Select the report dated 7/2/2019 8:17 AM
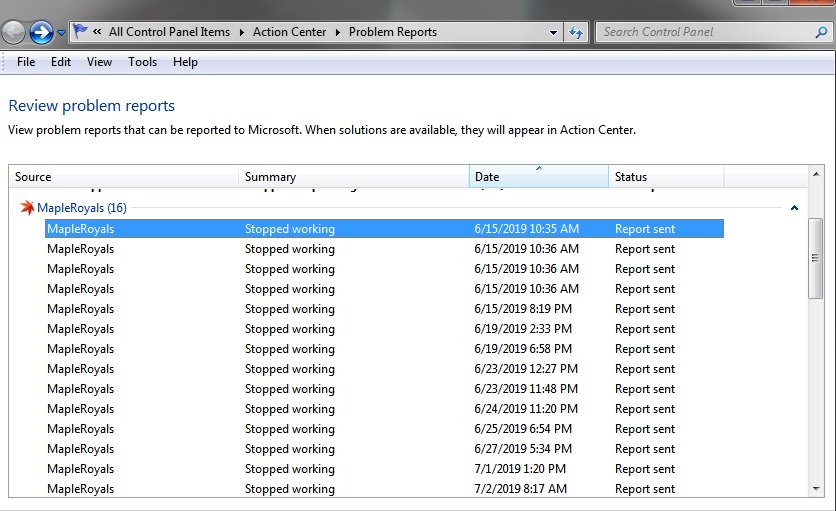This screenshot has width=836, height=511. click(384, 489)
